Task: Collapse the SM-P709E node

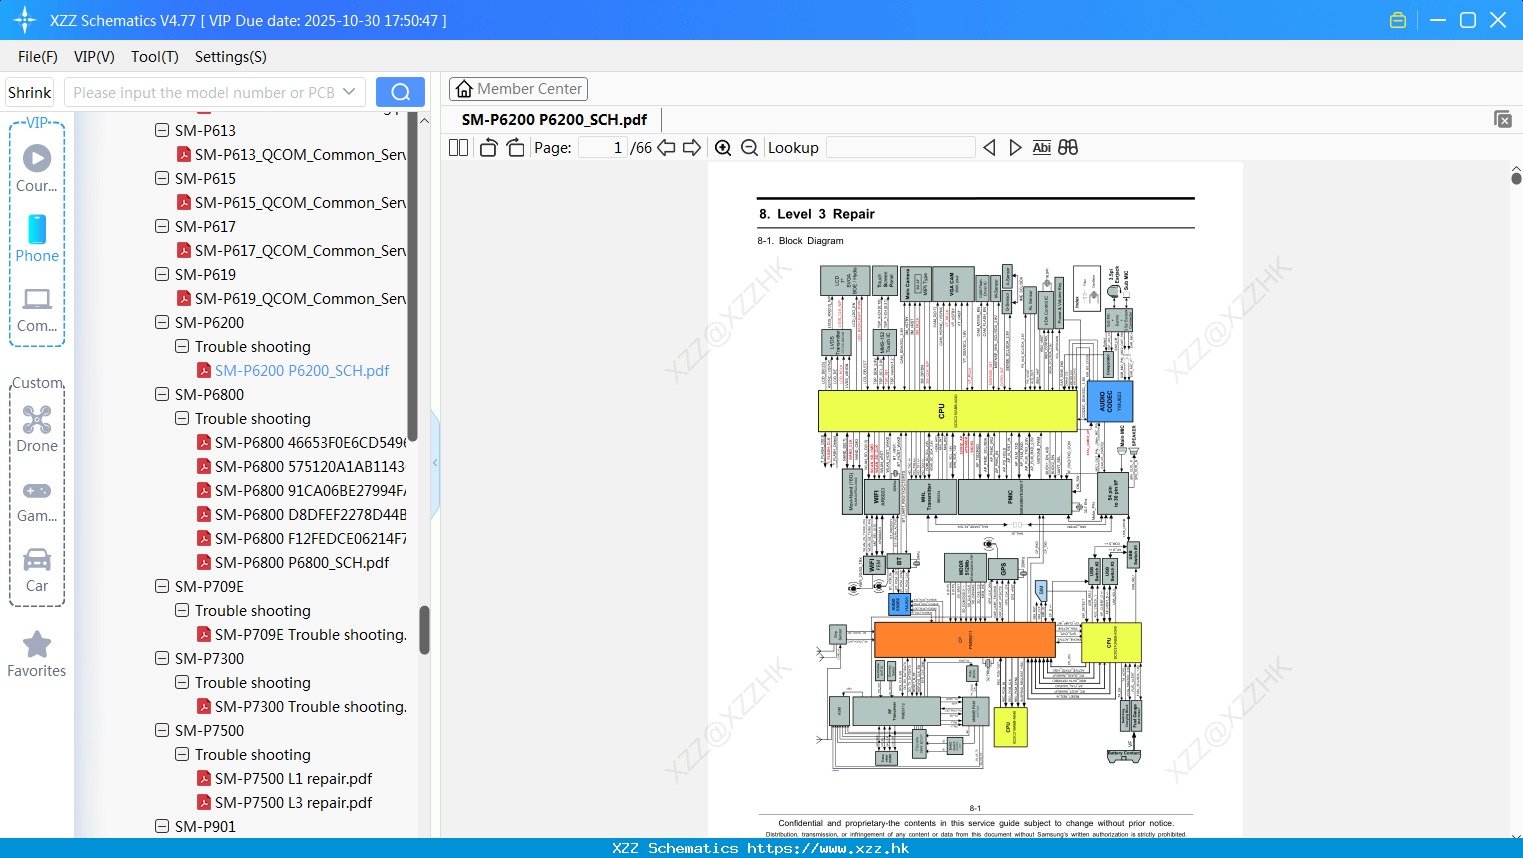Action: [162, 586]
